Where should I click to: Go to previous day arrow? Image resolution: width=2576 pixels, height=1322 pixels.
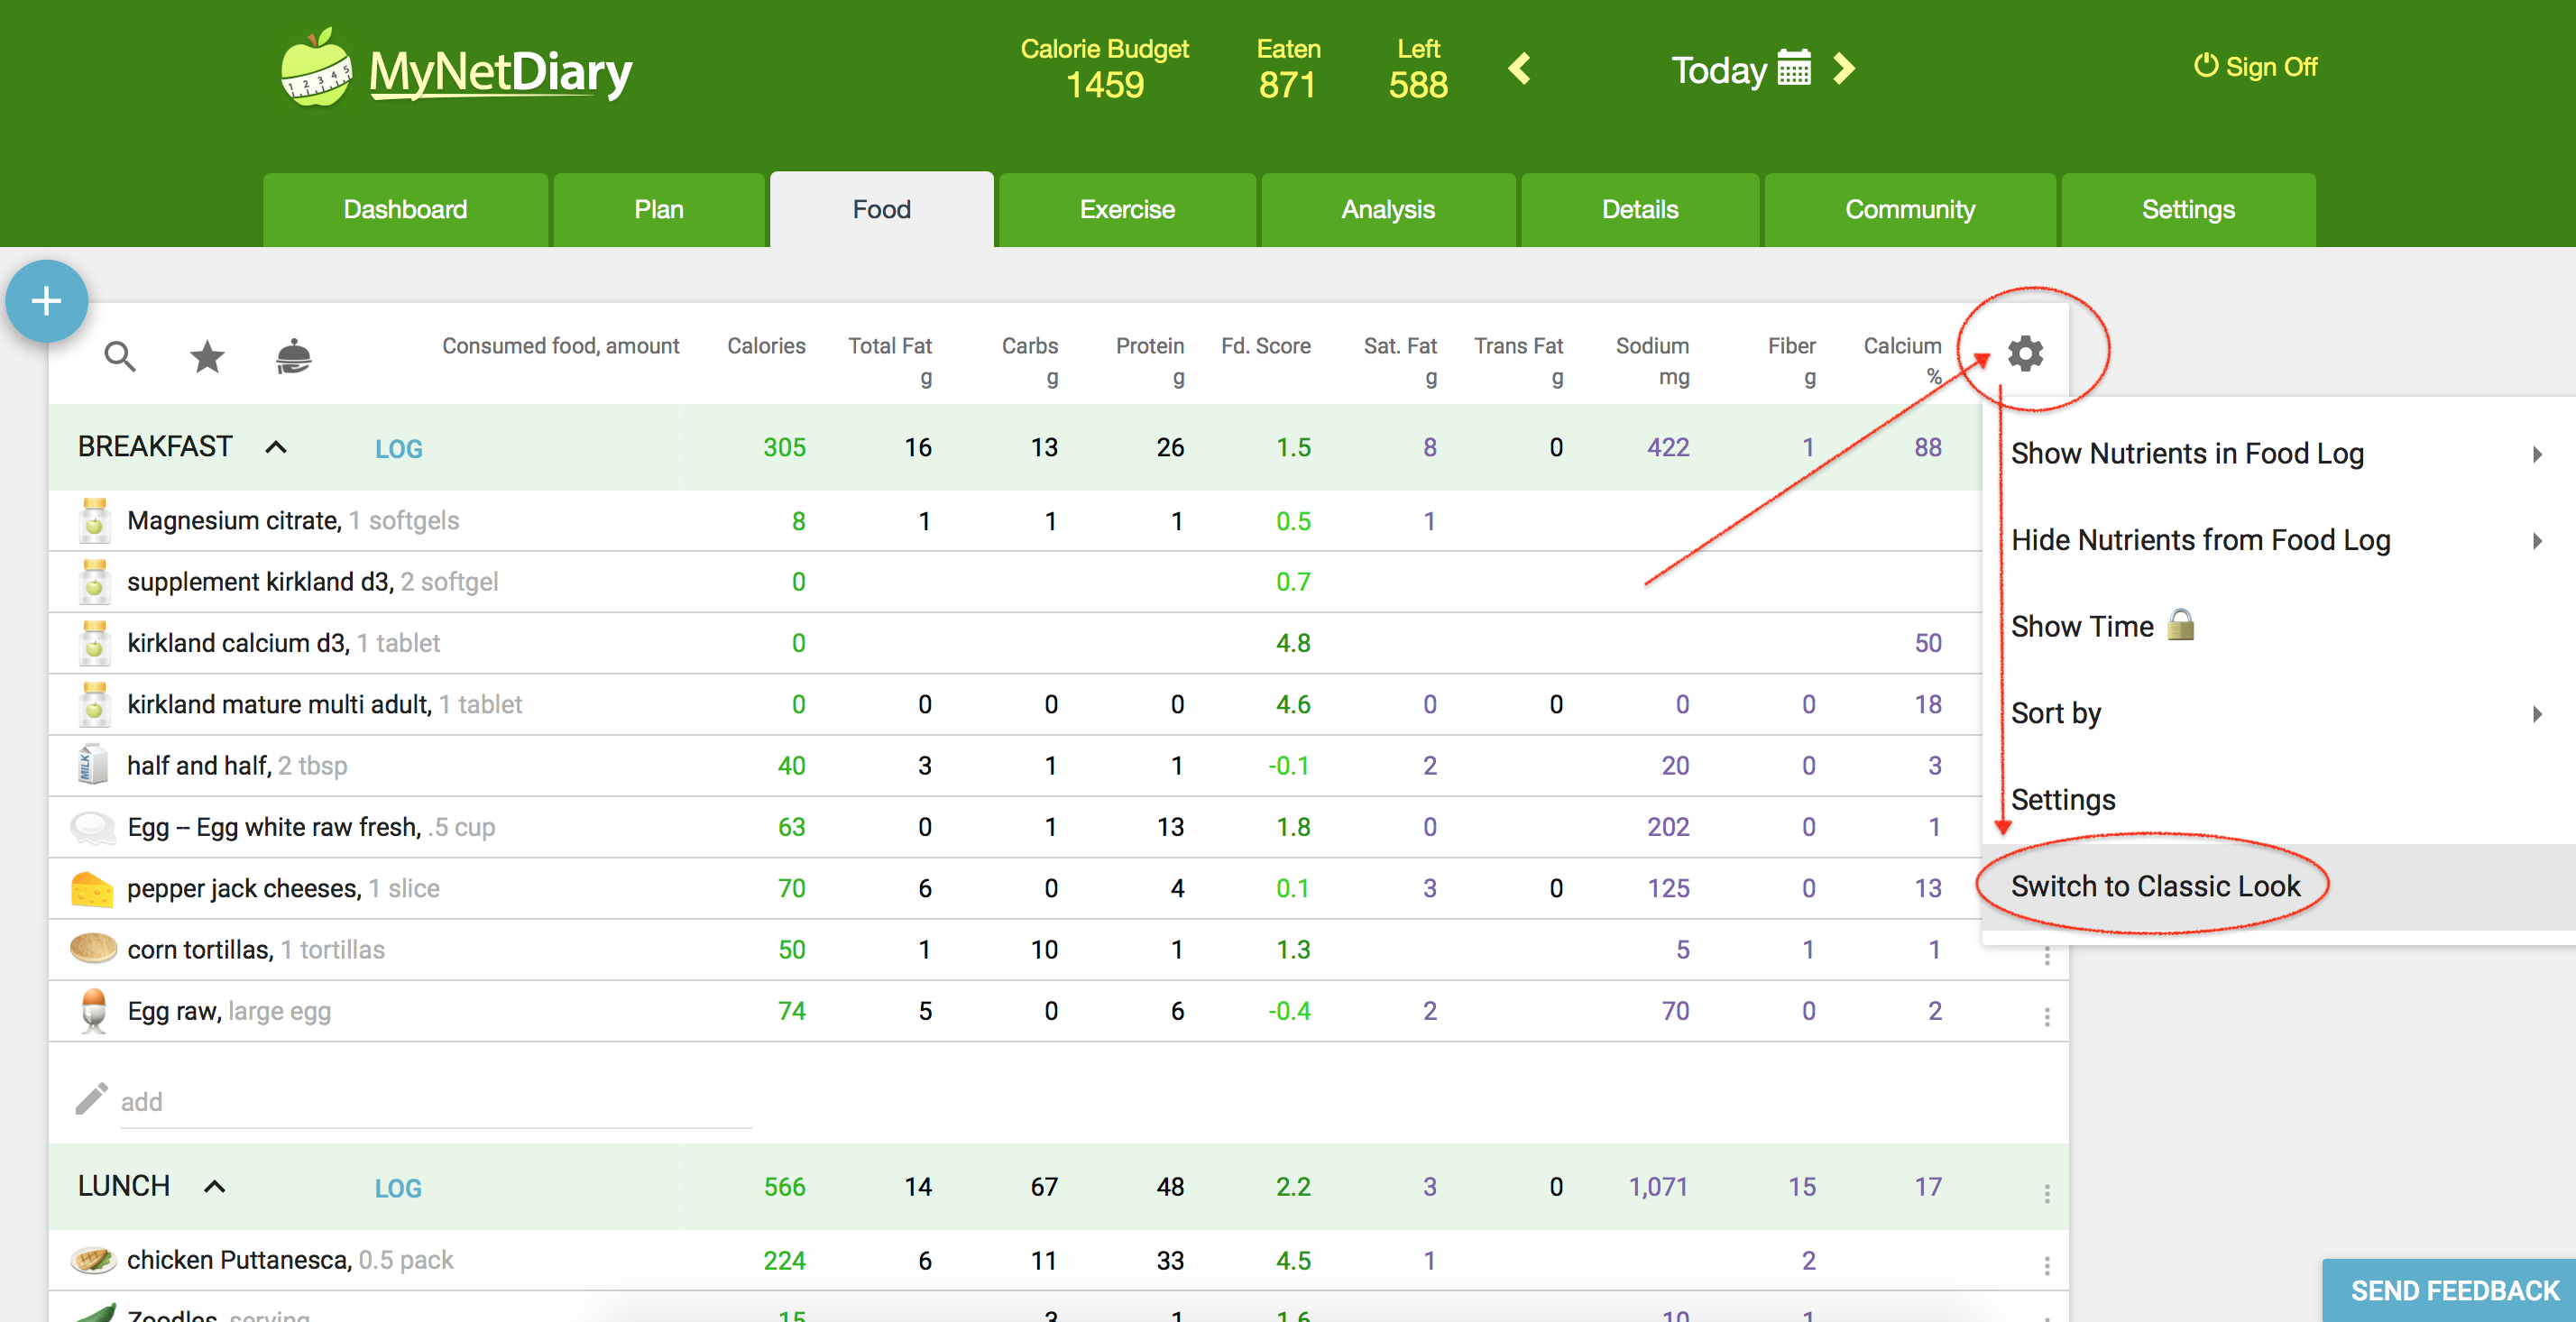coord(1520,69)
